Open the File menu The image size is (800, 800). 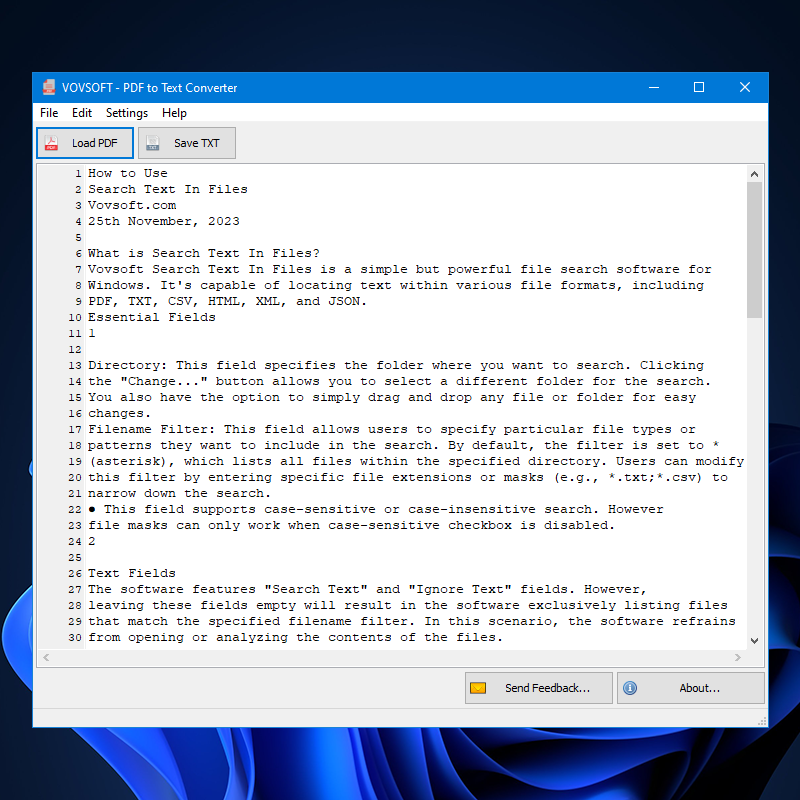tap(48, 113)
